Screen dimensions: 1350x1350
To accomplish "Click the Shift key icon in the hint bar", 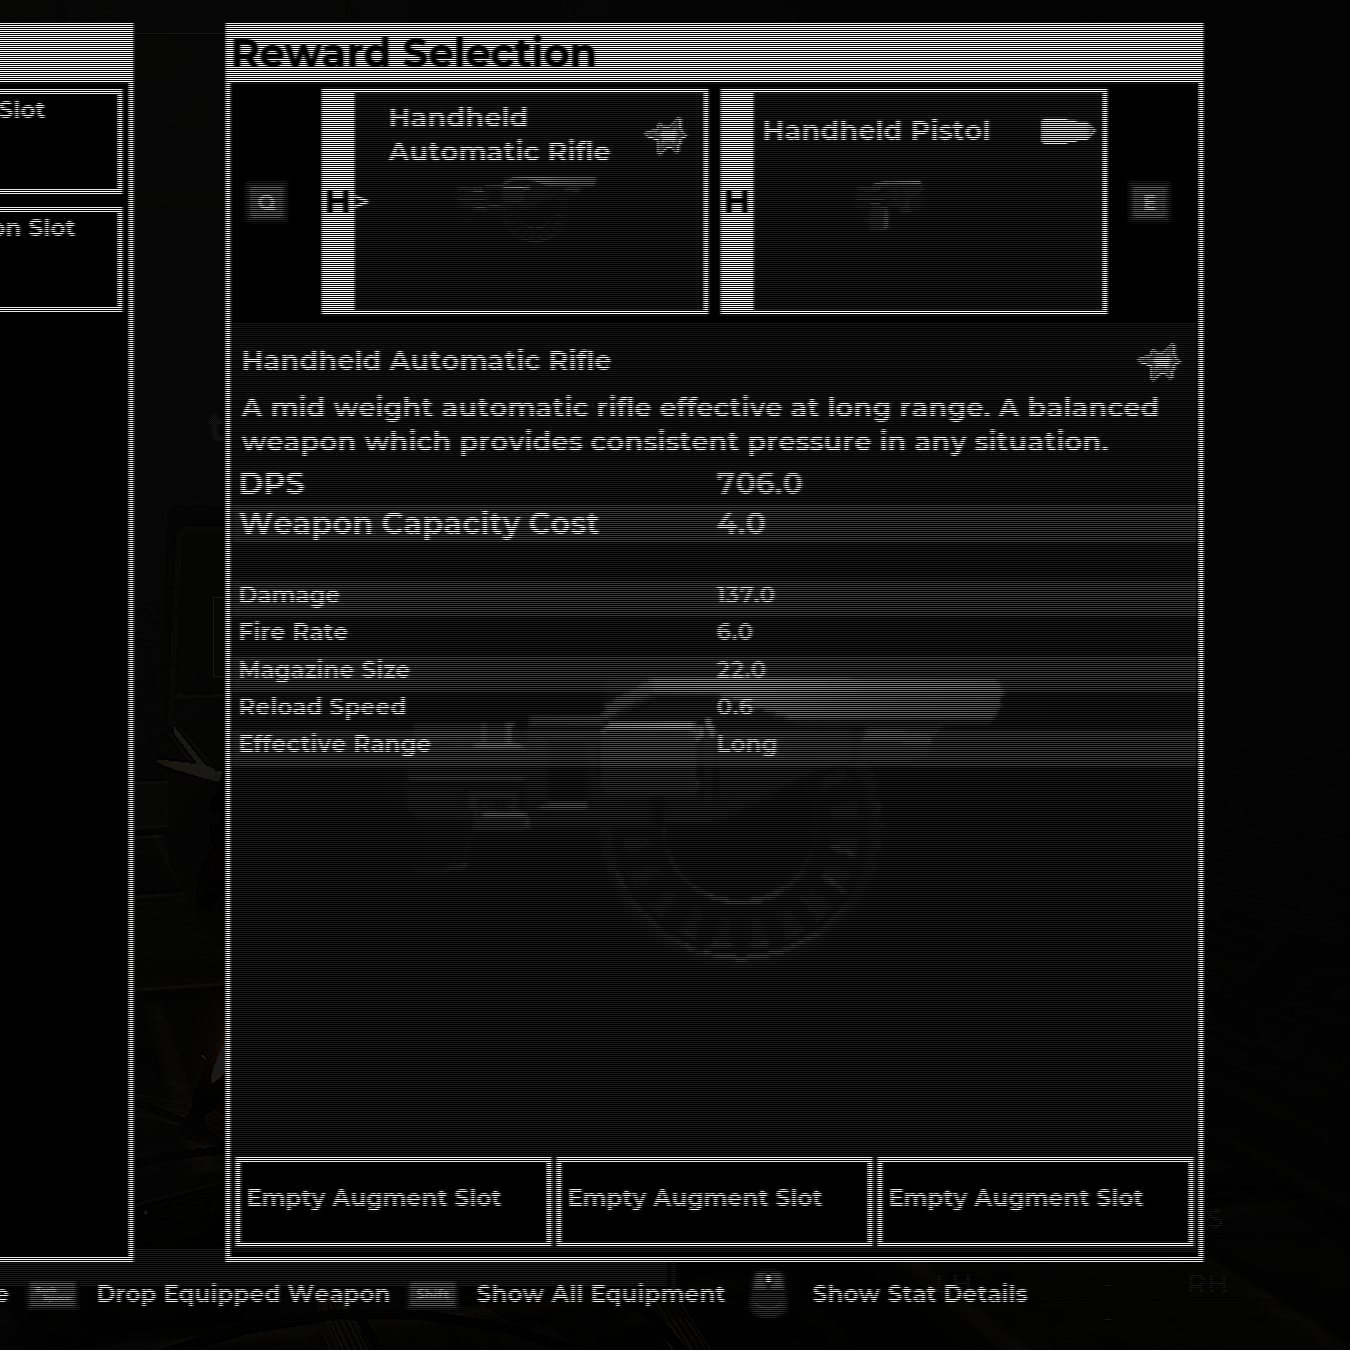I will 432,1294.
